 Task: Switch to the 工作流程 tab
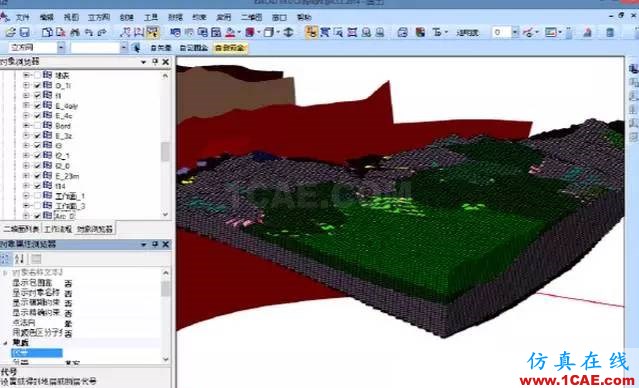pos(58,229)
